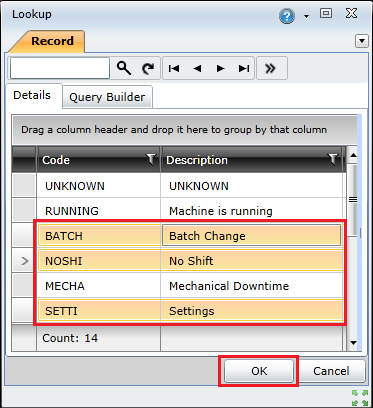This screenshot has width=373, height=408.
Task: Expand the toolbar overflow chevrons
Action: pos(271,68)
